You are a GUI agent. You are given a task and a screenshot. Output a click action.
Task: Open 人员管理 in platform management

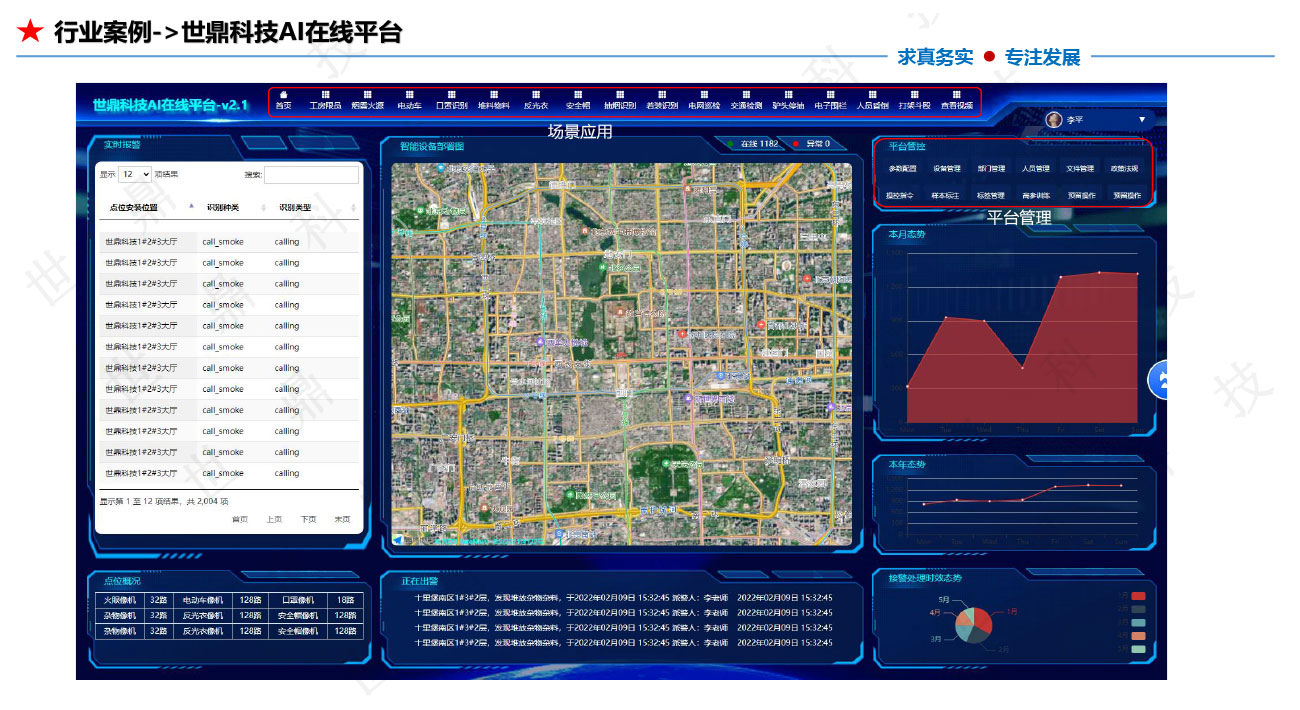click(1035, 169)
